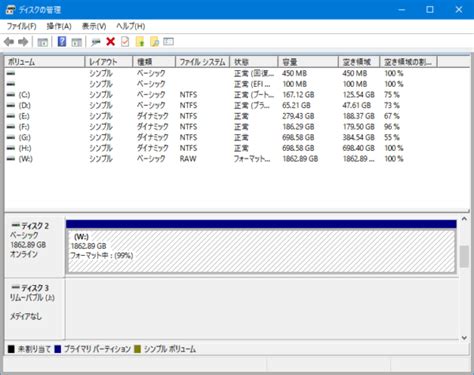
Task: Sort by the 状態 column header
Action: point(254,62)
